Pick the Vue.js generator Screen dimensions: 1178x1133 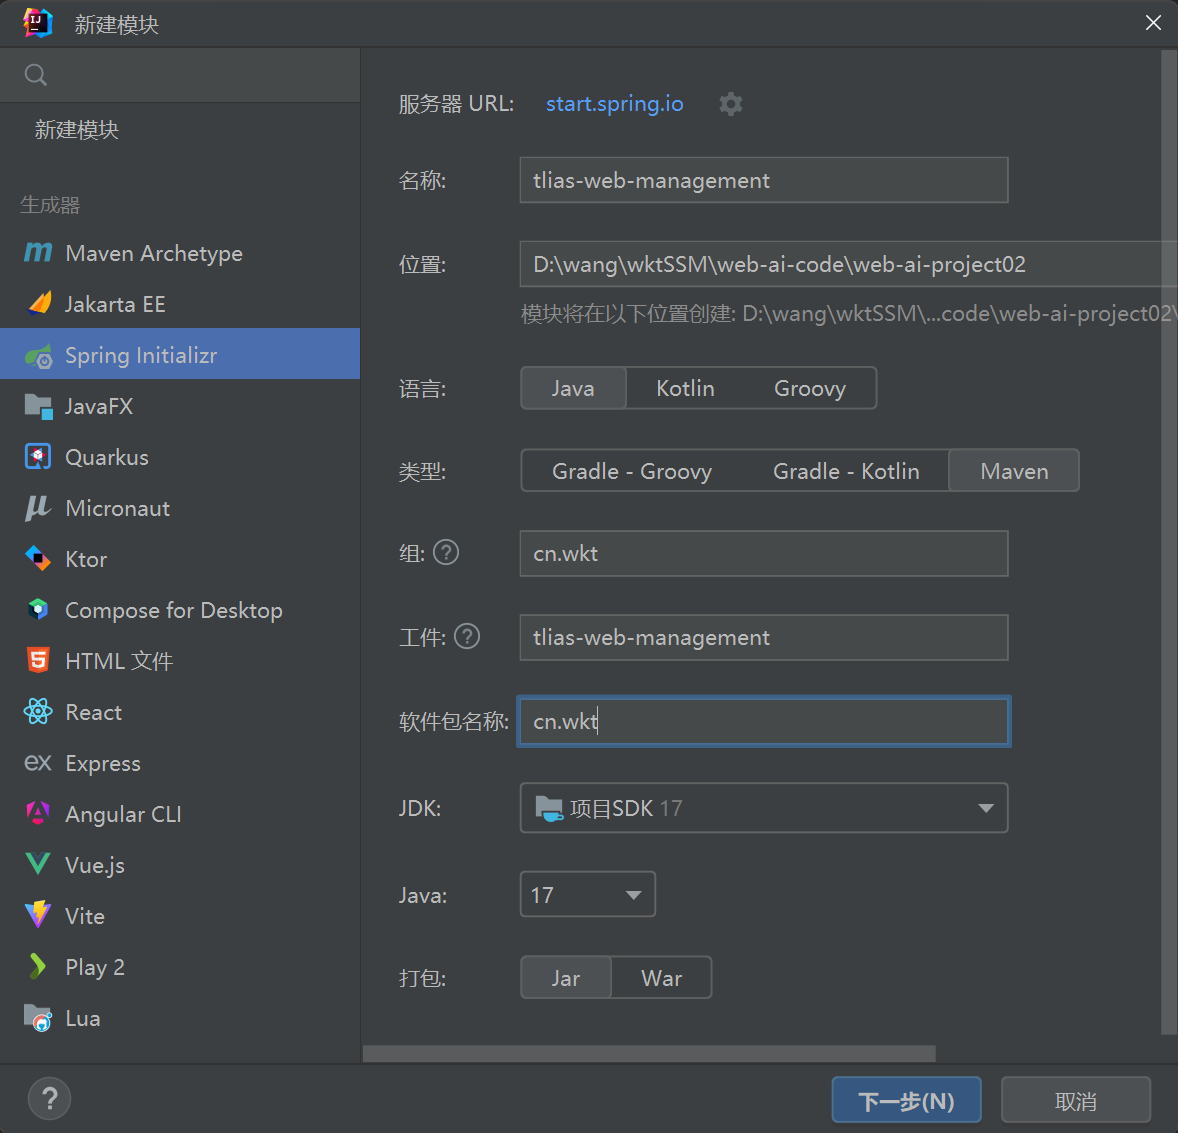(x=94, y=865)
